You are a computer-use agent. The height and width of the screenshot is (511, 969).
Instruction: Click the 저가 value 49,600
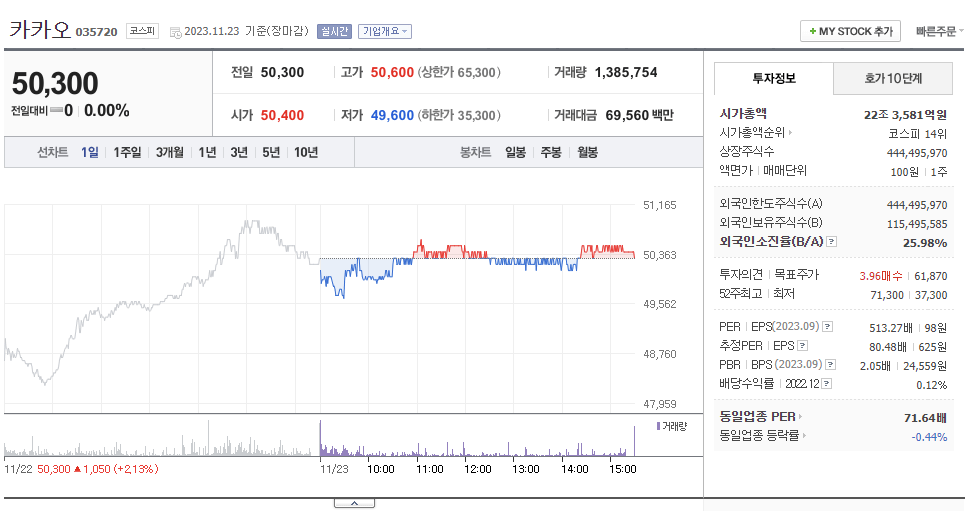tap(392, 115)
